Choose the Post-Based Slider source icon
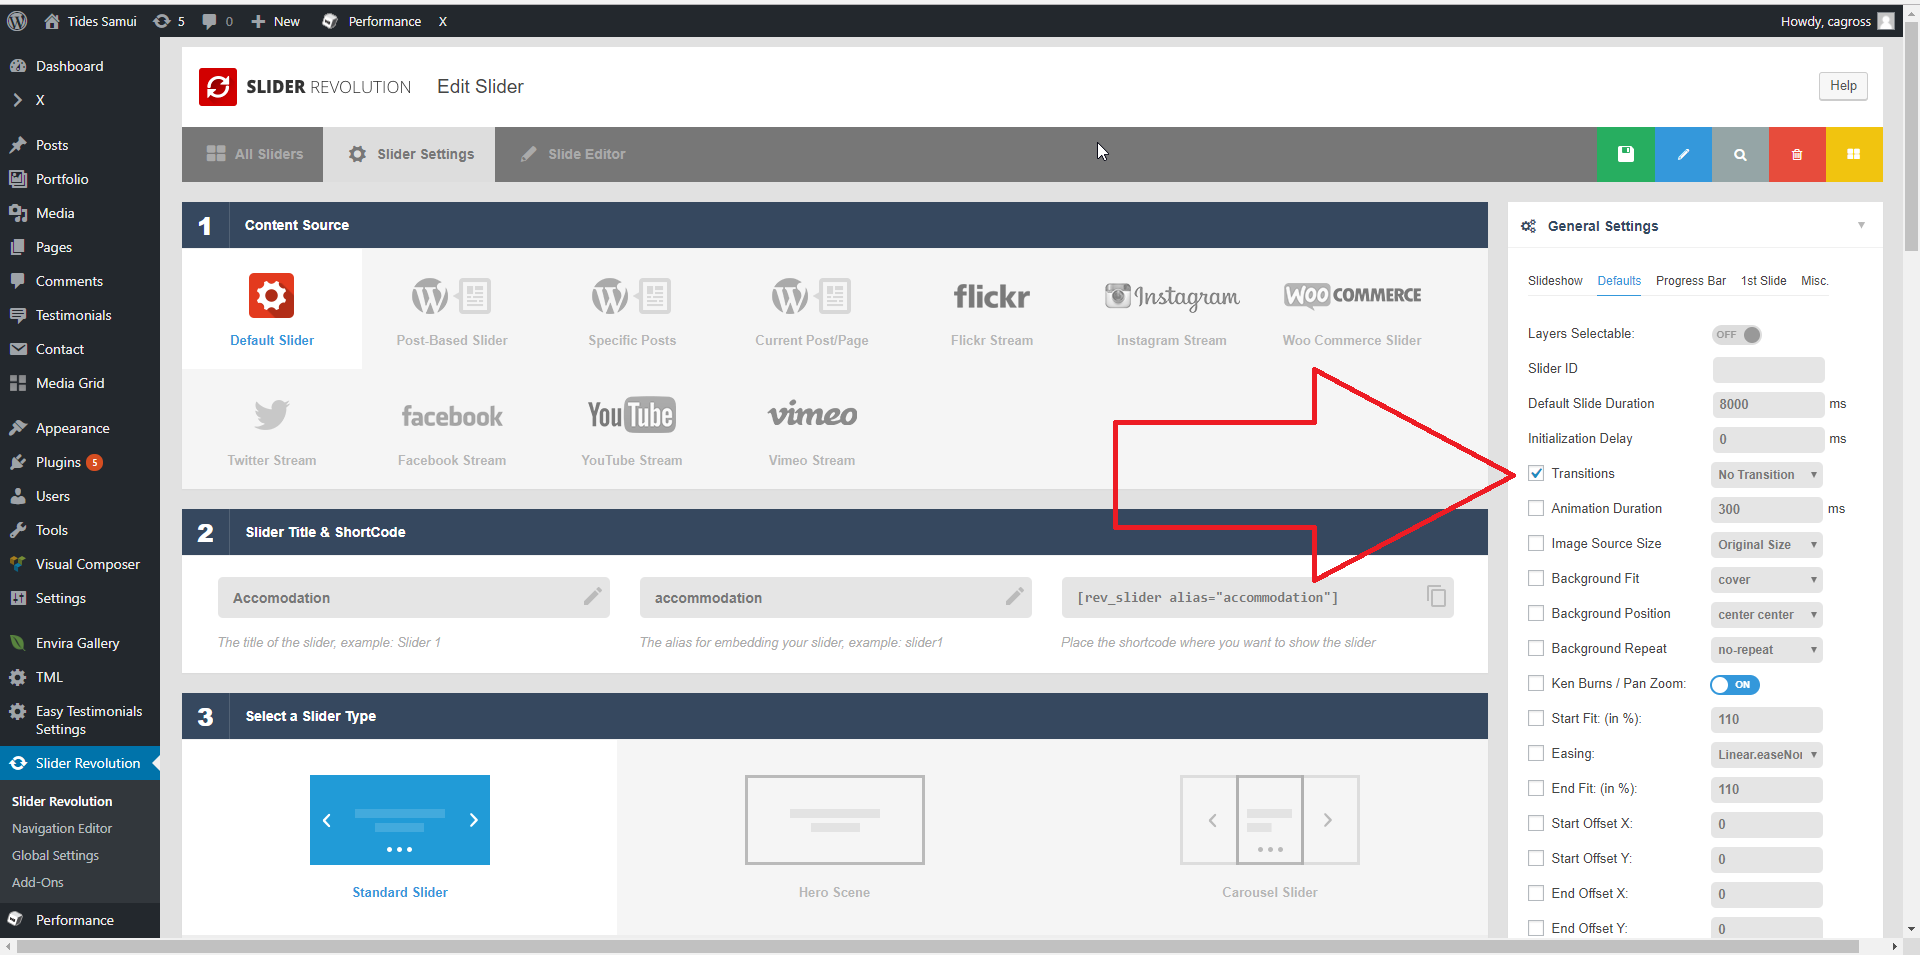This screenshot has height=955, width=1920. pos(452,296)
